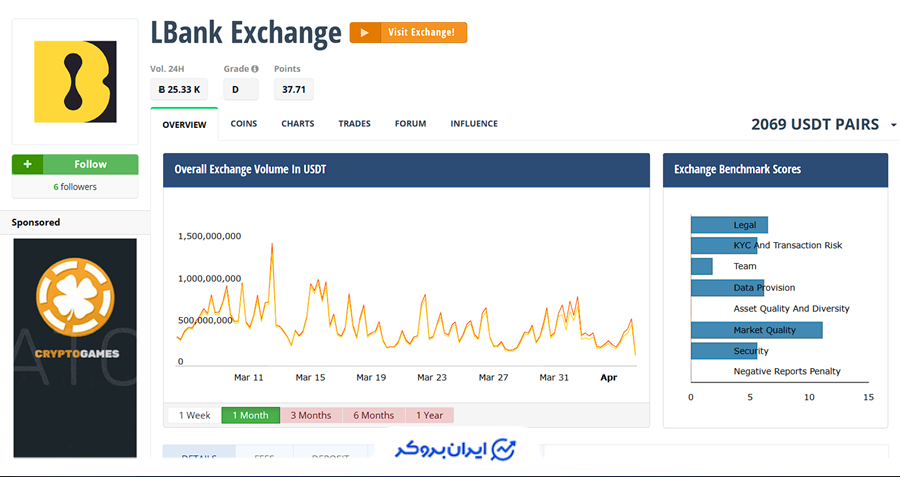900x477 pixels.
Task: Click the LBank Exchange logo image
Action: pyautogui.click(x=75, y=81)
